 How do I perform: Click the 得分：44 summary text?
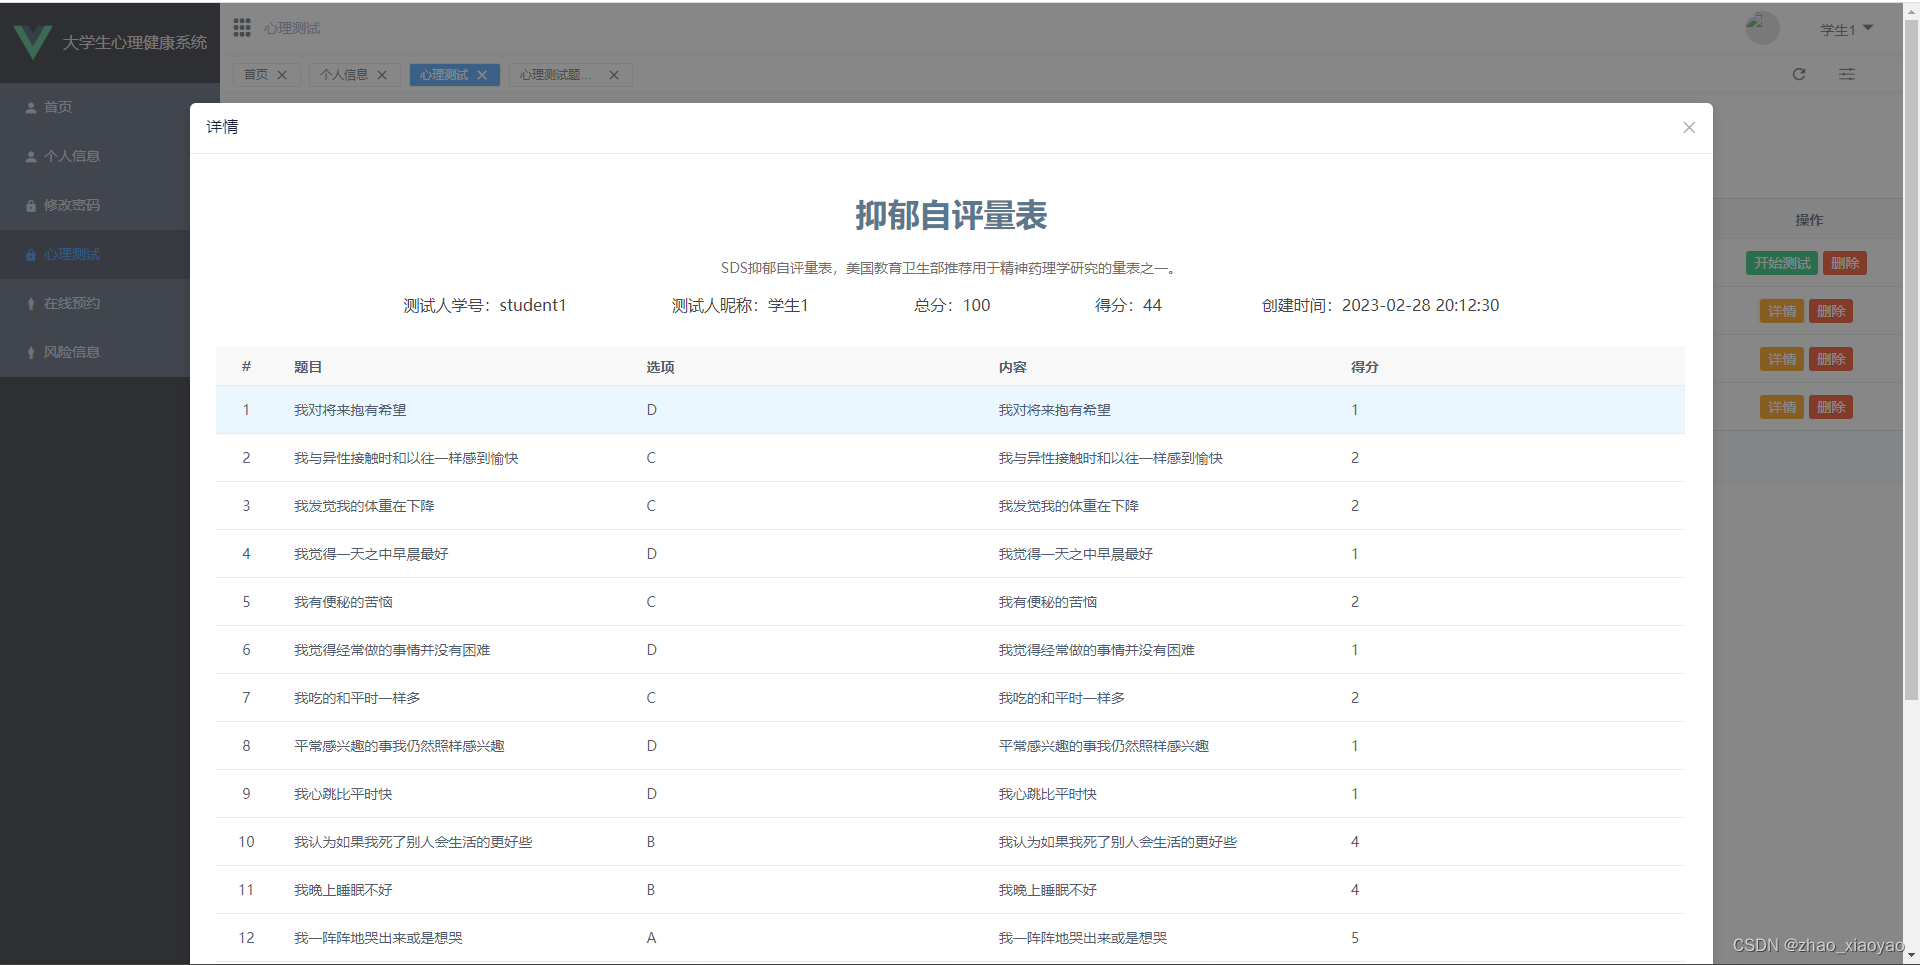point(1128,306)
